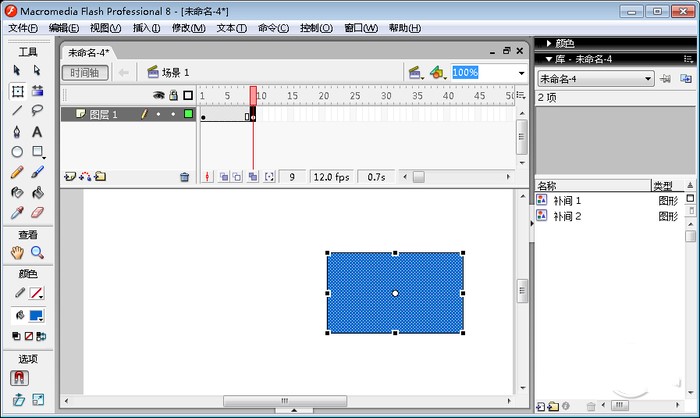Open the 修改(M) menu
Viewport: 700px width, 418px height.
click(x=188, y=28)
